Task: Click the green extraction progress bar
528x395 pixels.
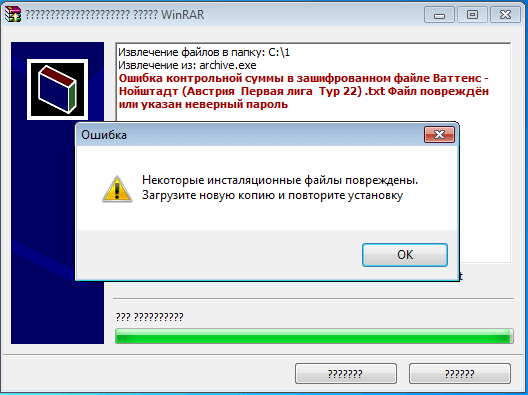Action: point(314,336)
